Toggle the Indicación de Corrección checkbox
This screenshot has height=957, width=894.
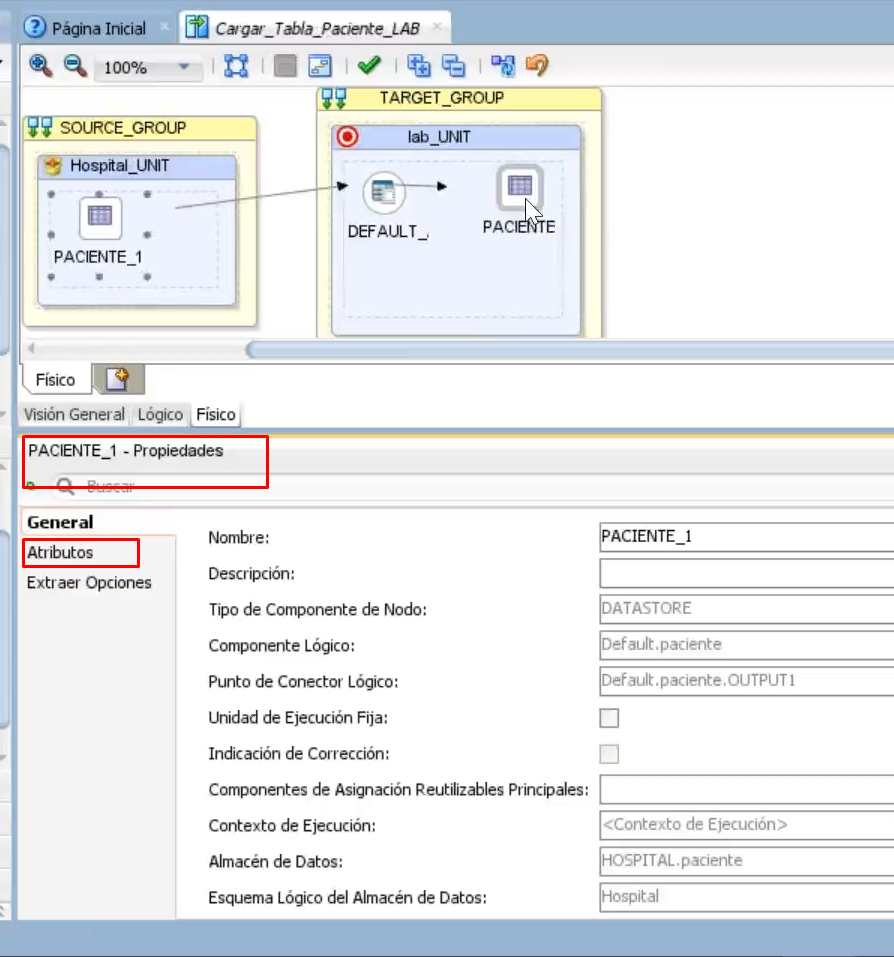tap(609, 754)
